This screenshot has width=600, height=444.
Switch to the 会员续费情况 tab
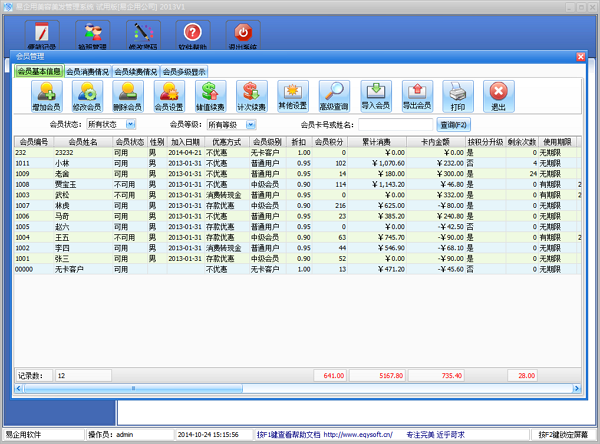coord(135,71)
